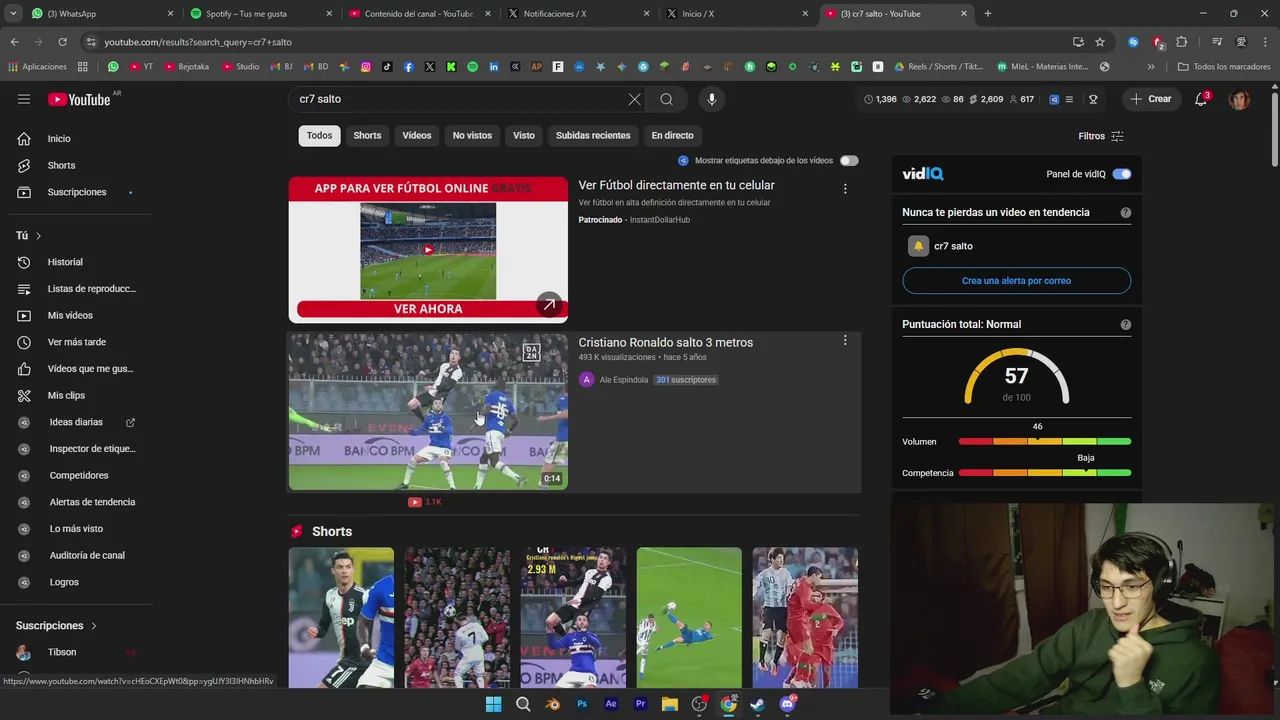Select the Vídeos filter chip
Screen dimensions: 1280x720
pyautogui.click(x=417, y=135)
